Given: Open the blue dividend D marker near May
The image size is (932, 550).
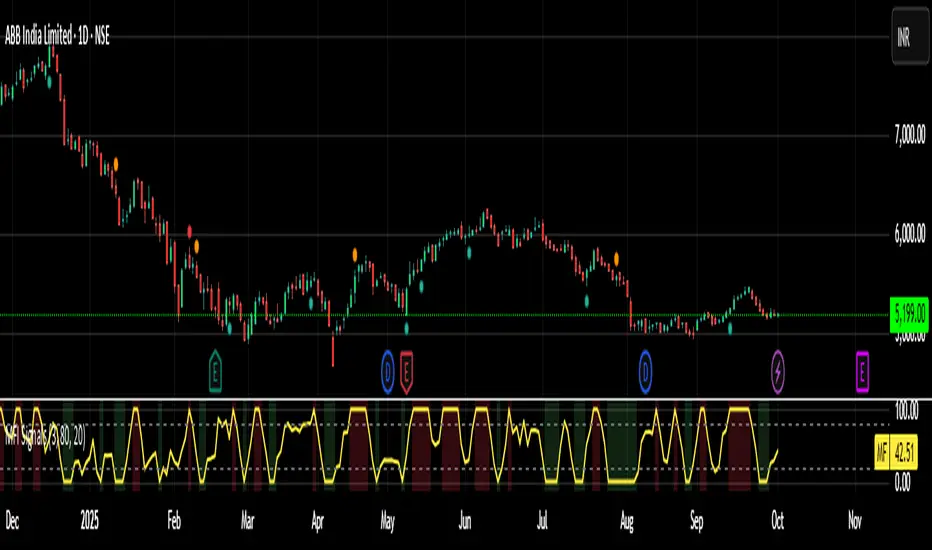Looking at the screenshot, I should (x=388, y=372).
